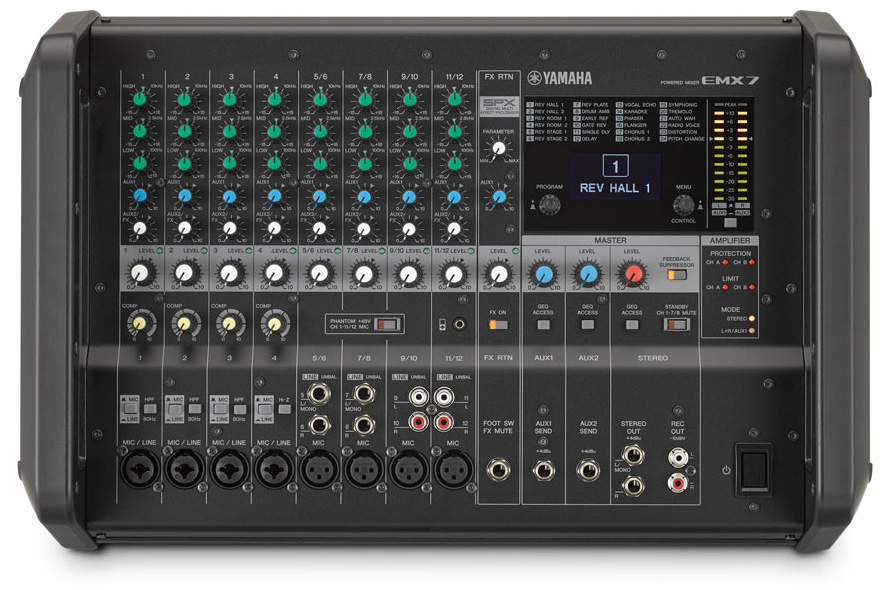Click the PROGRAM encoder knob
Viewport: 894px width, 590px height.
(x=549, y=204)
